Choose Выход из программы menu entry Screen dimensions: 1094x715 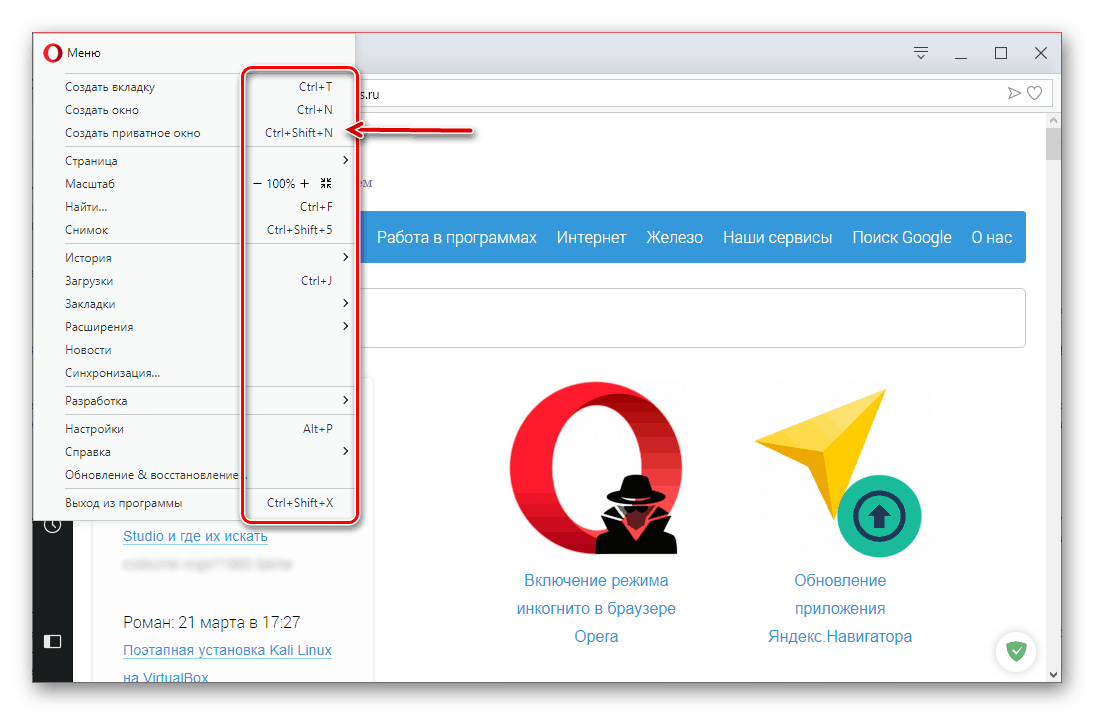(x=124, y=503)
